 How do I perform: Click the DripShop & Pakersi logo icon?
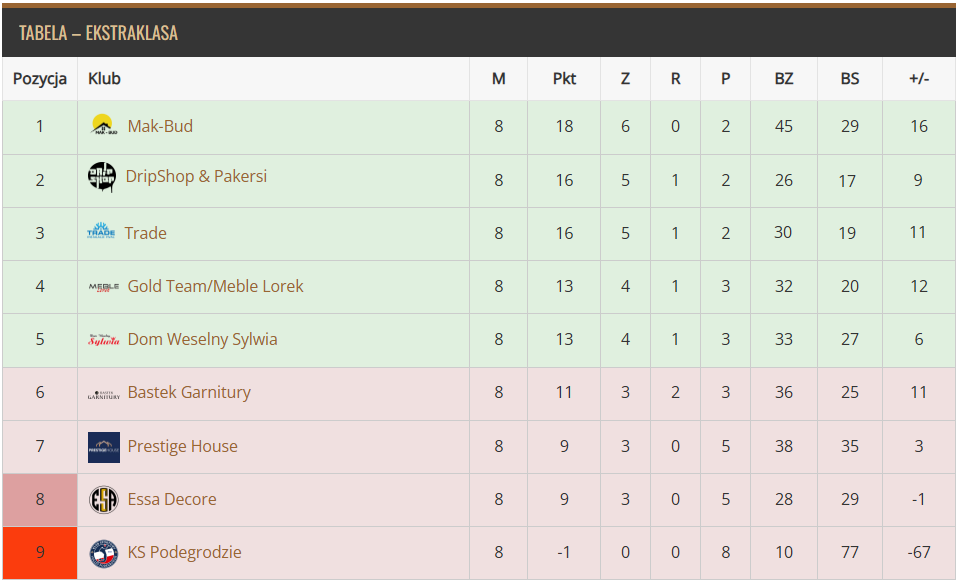tap(102, 177)
